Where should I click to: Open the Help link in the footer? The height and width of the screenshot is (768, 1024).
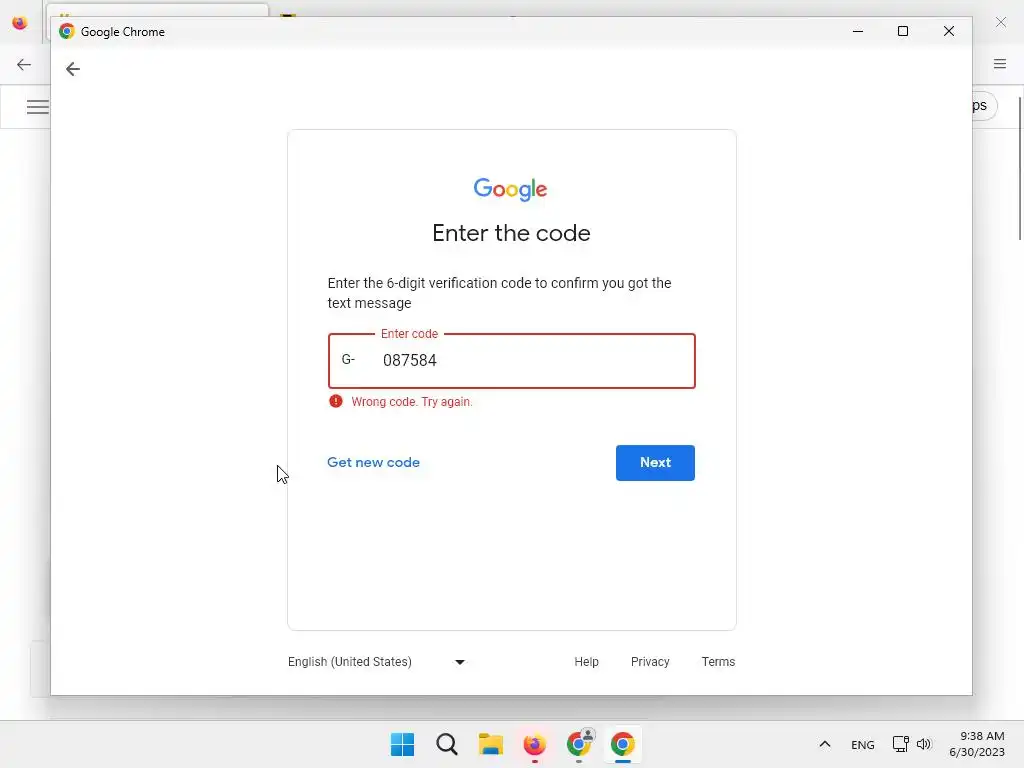[586, 662]
